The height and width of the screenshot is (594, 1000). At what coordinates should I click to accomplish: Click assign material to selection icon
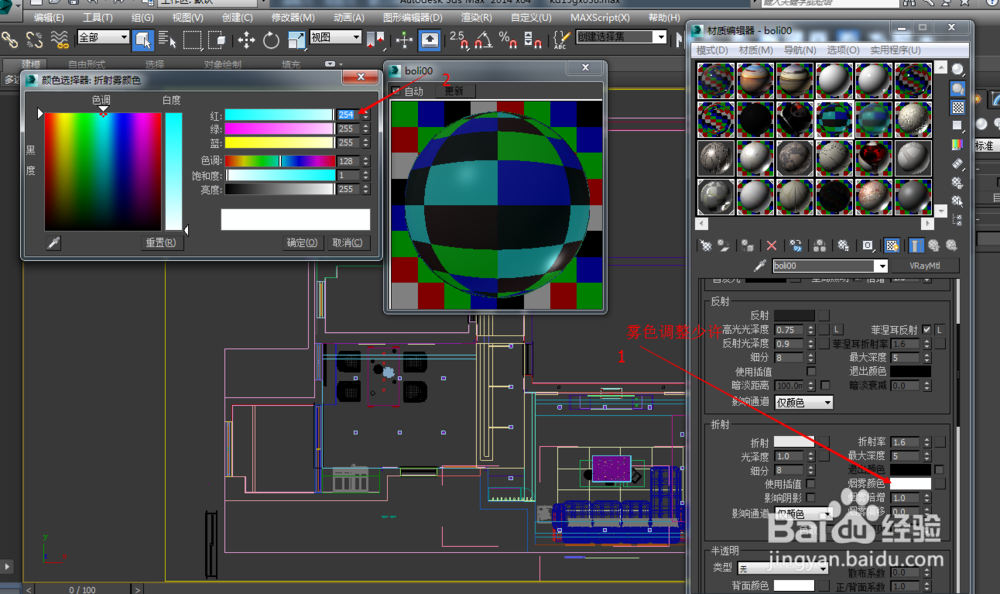(x=747, y=246)
